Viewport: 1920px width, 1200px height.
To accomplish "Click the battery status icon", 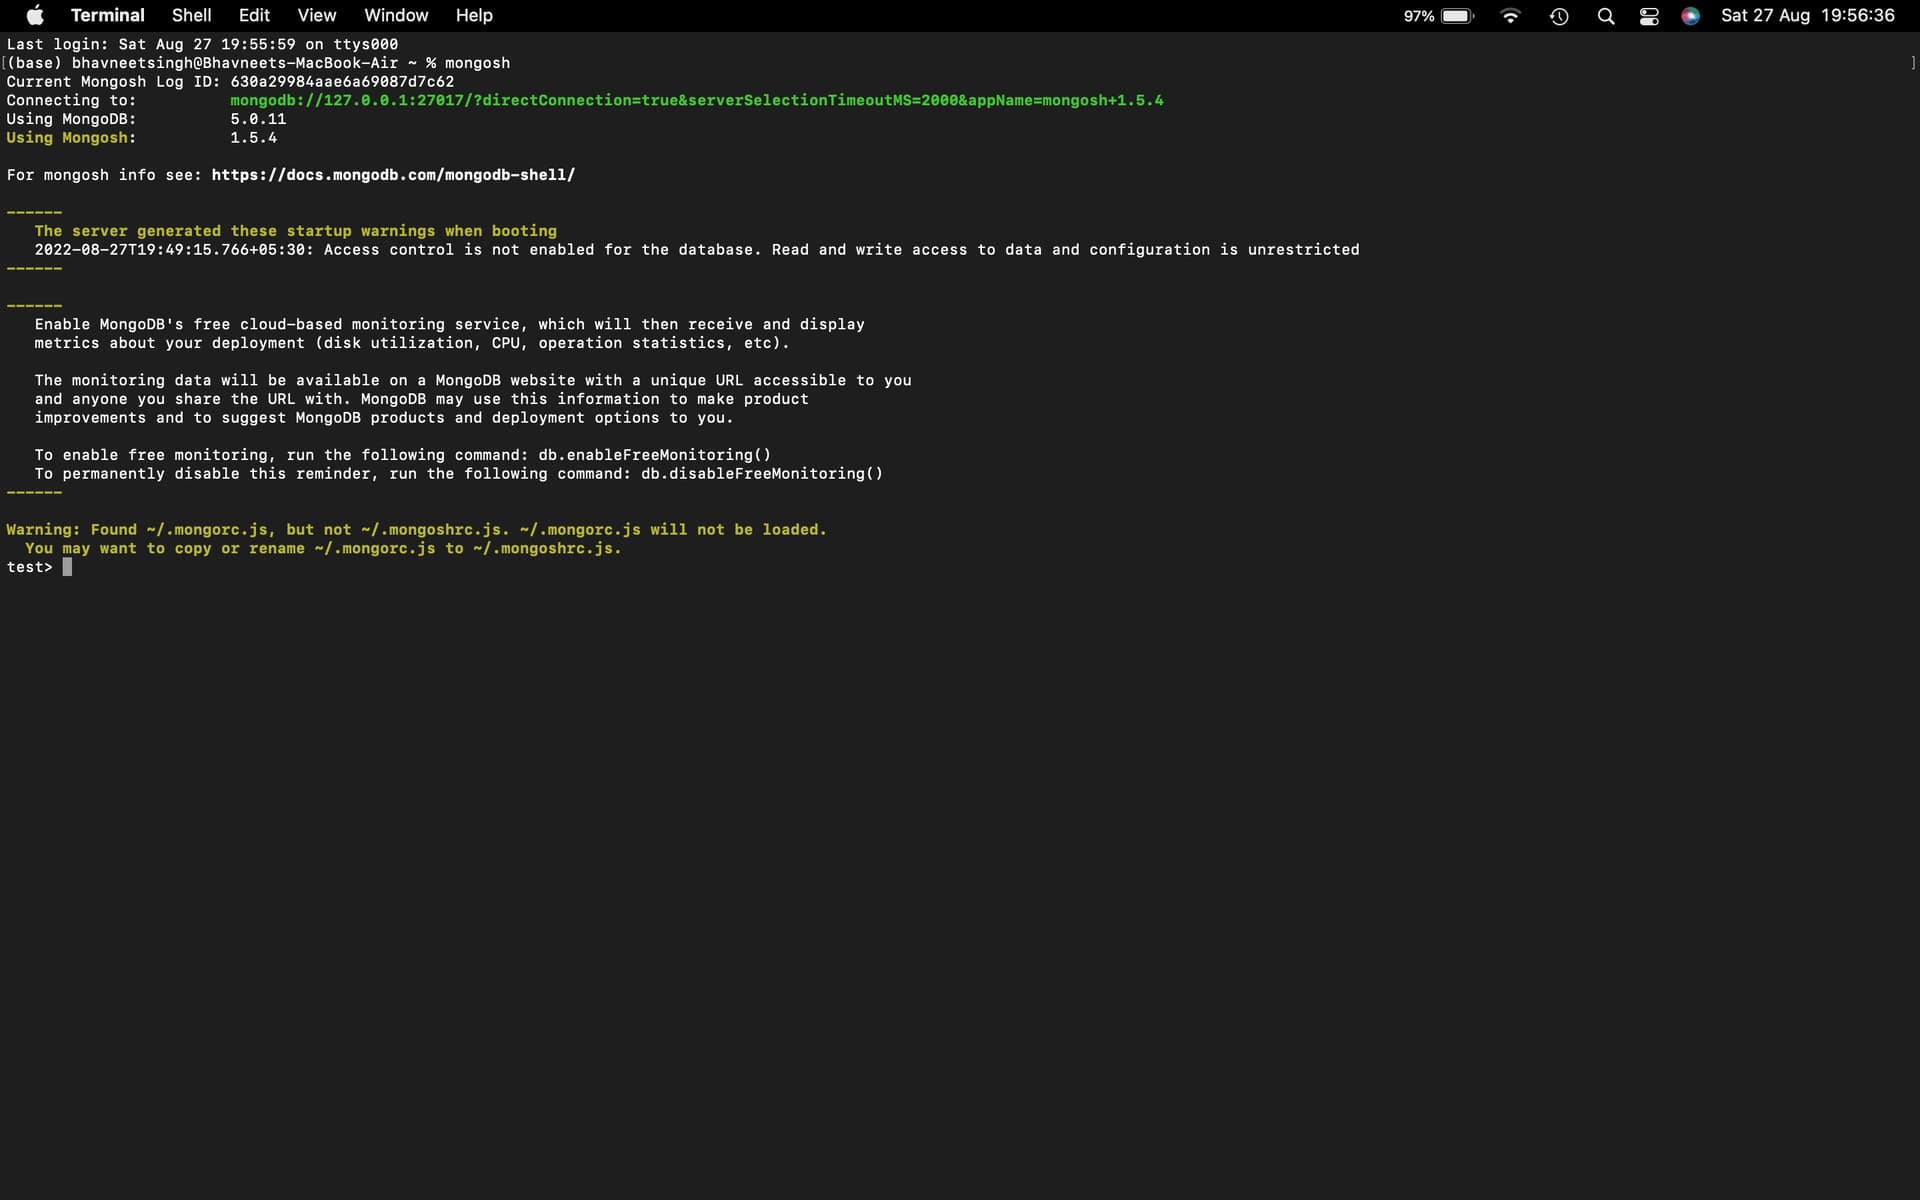I will pyautogui.click(x=1457, y=16).
